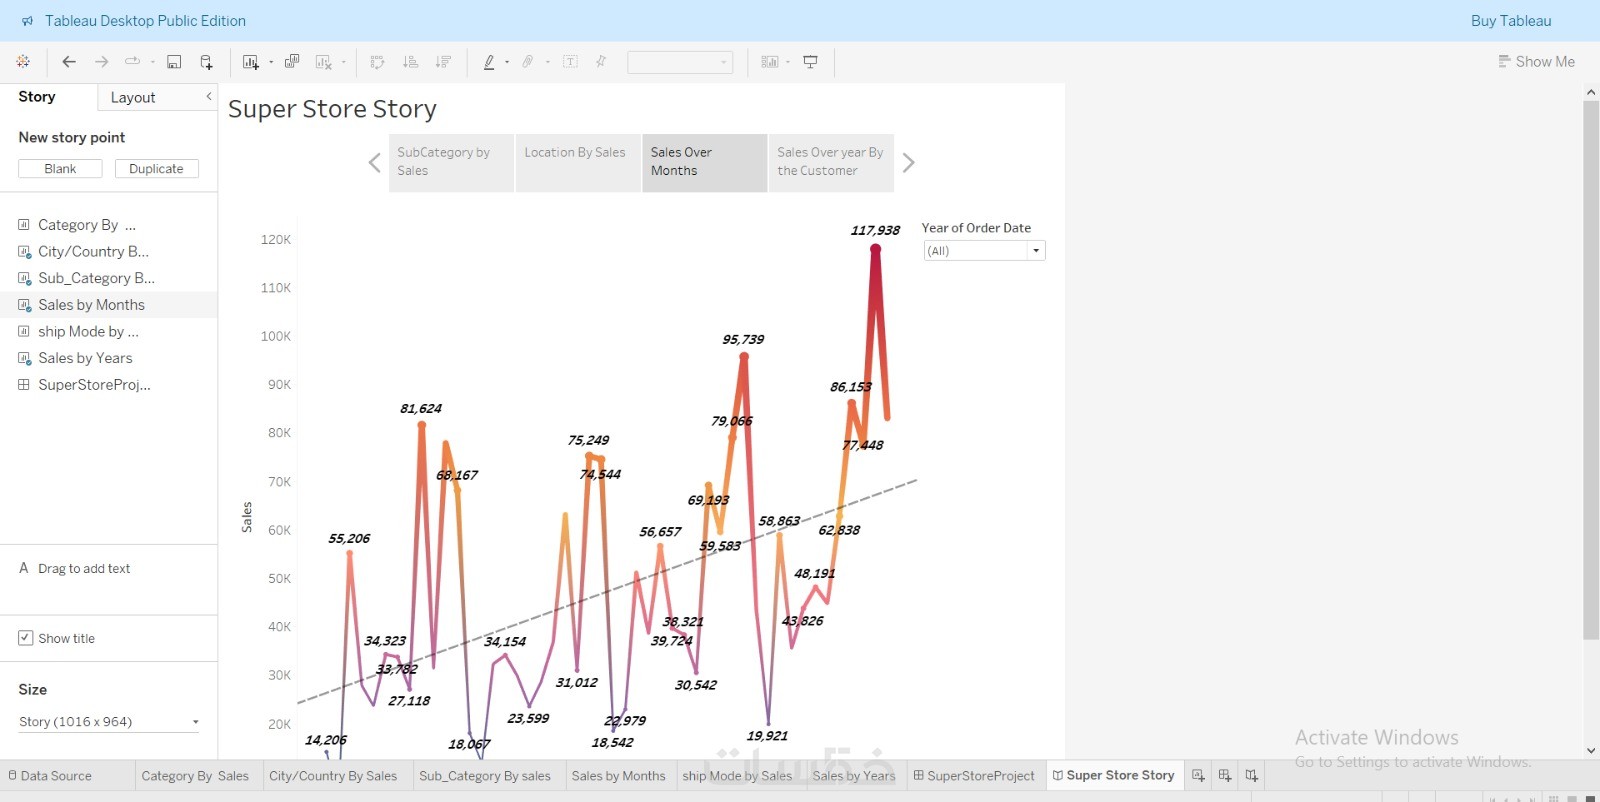Toggle the Show title checkbox
The height and width of the screenshot is (802, 1600).
click(x=26, y=638)
